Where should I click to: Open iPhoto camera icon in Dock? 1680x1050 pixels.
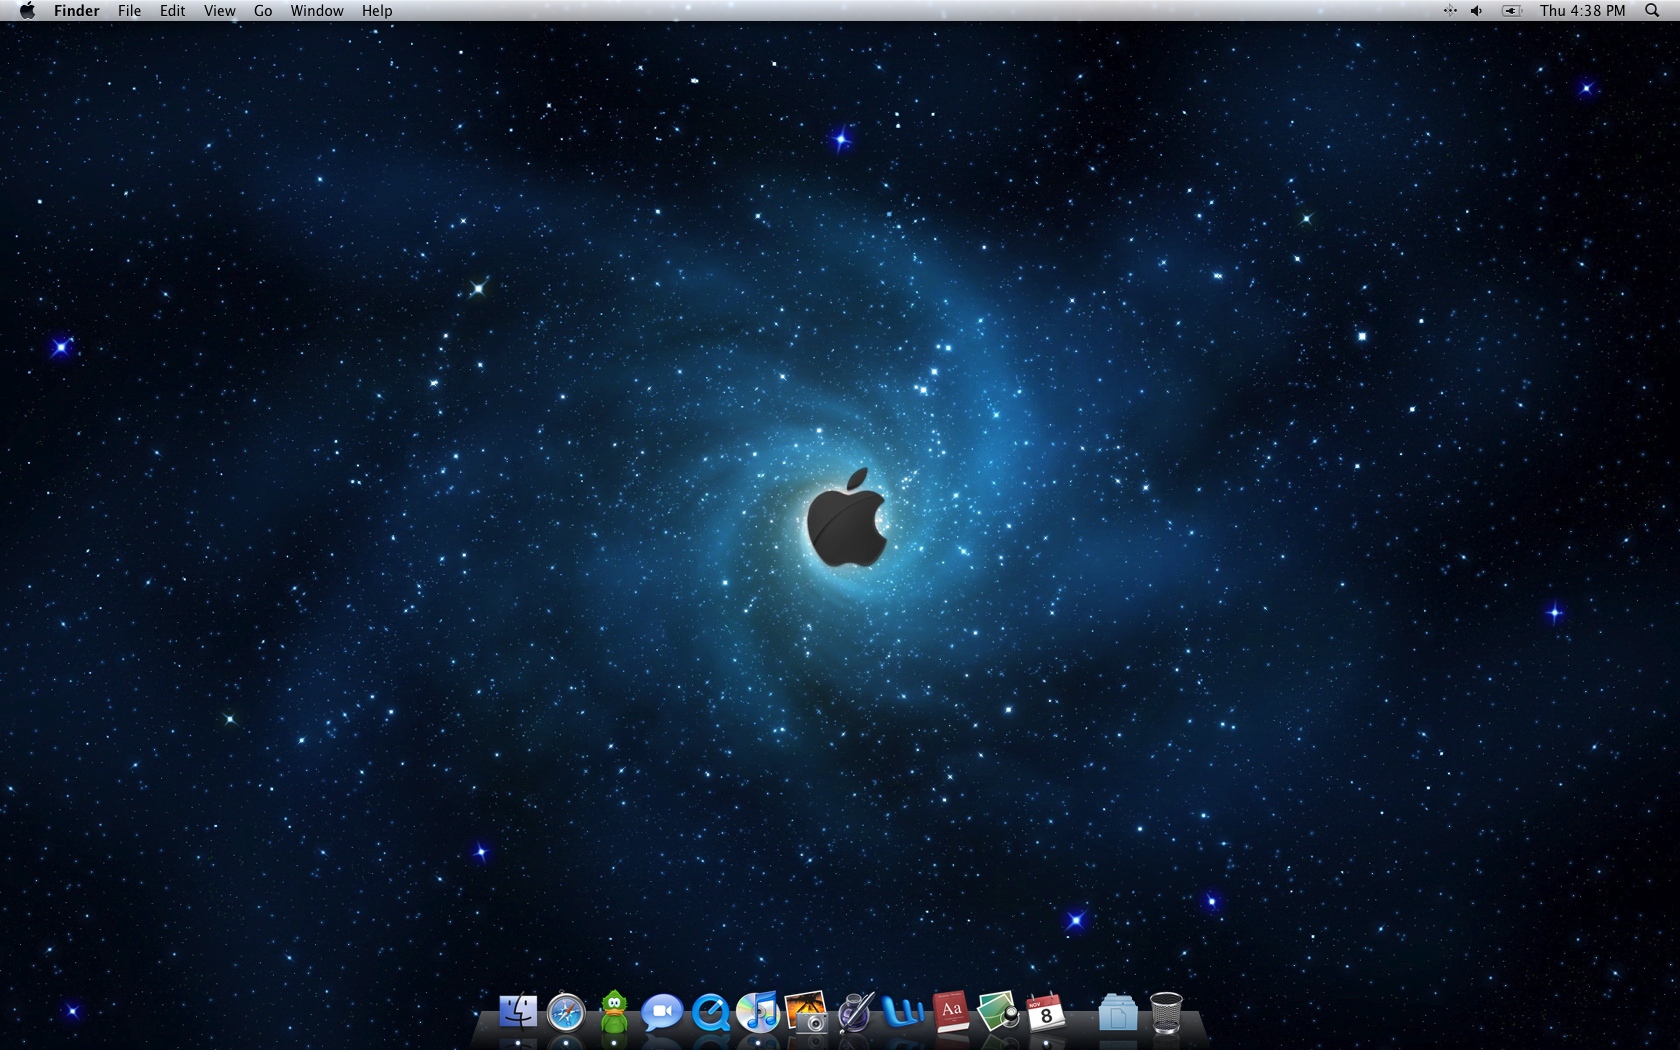tap(806, 1012)
